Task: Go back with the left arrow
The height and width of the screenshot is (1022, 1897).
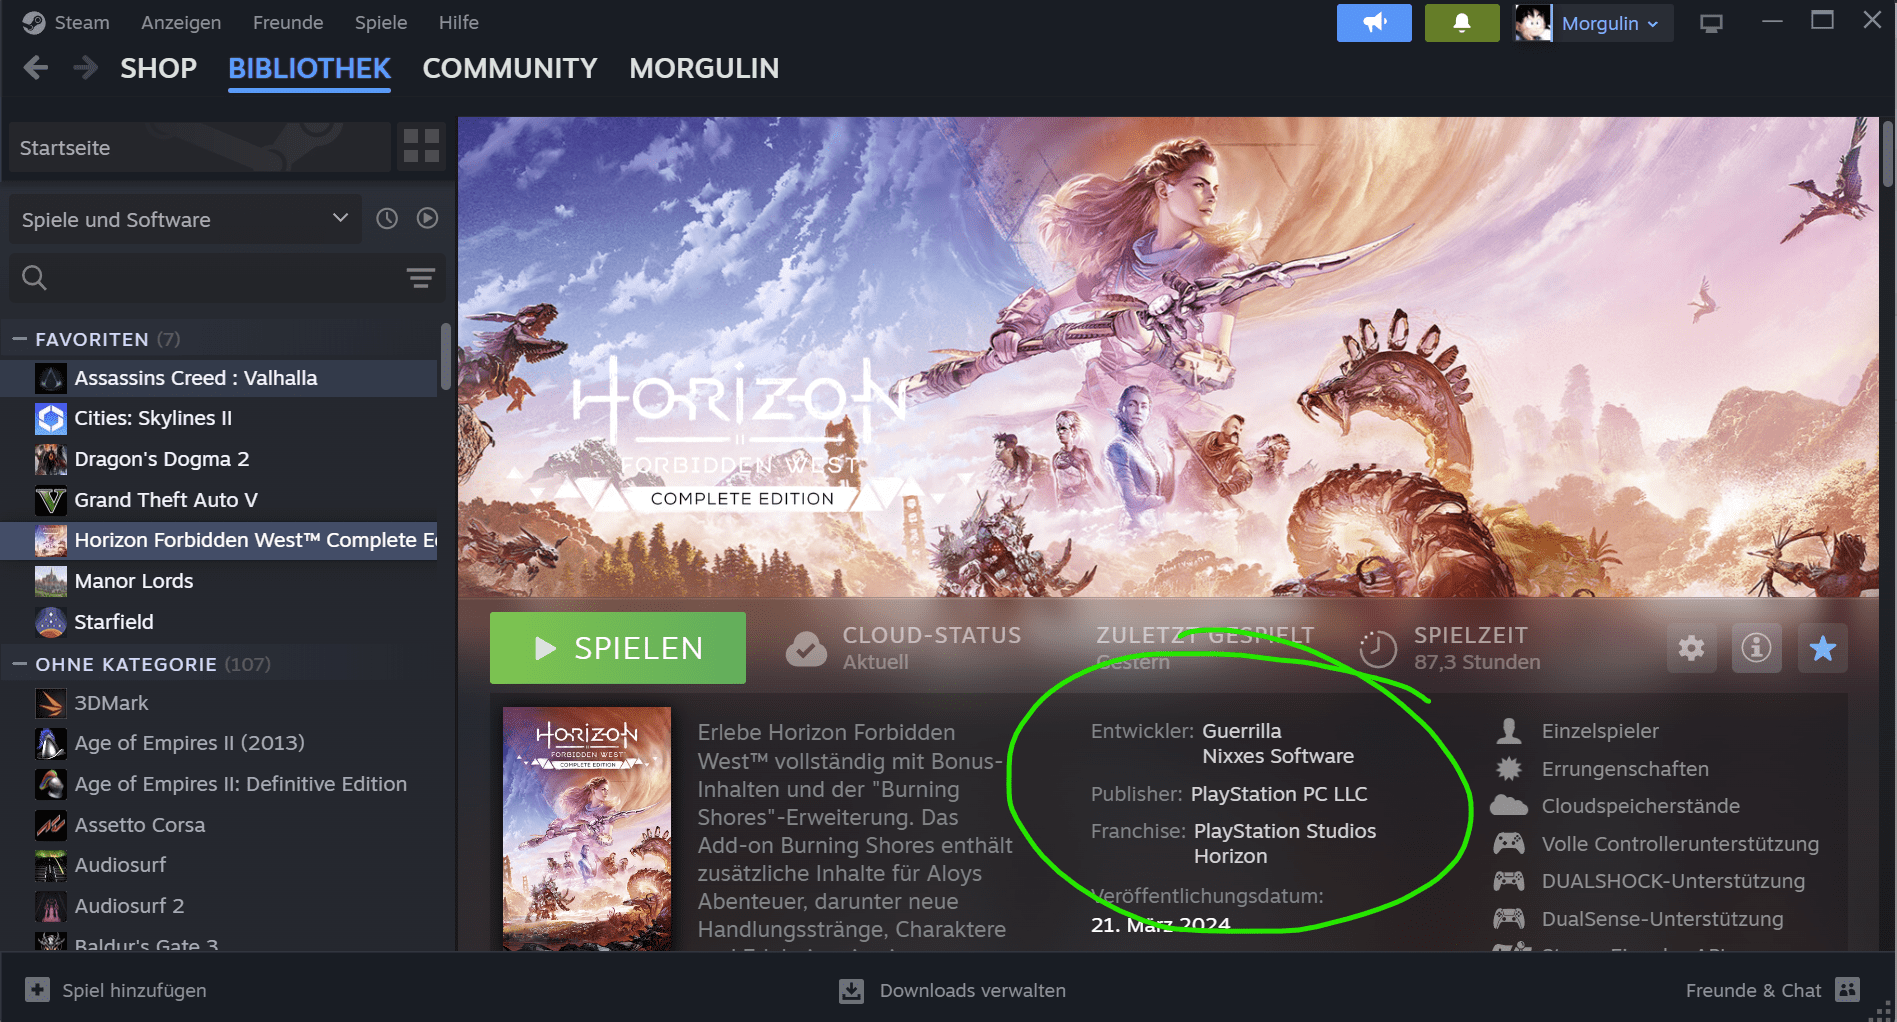Action: point(36,68)
